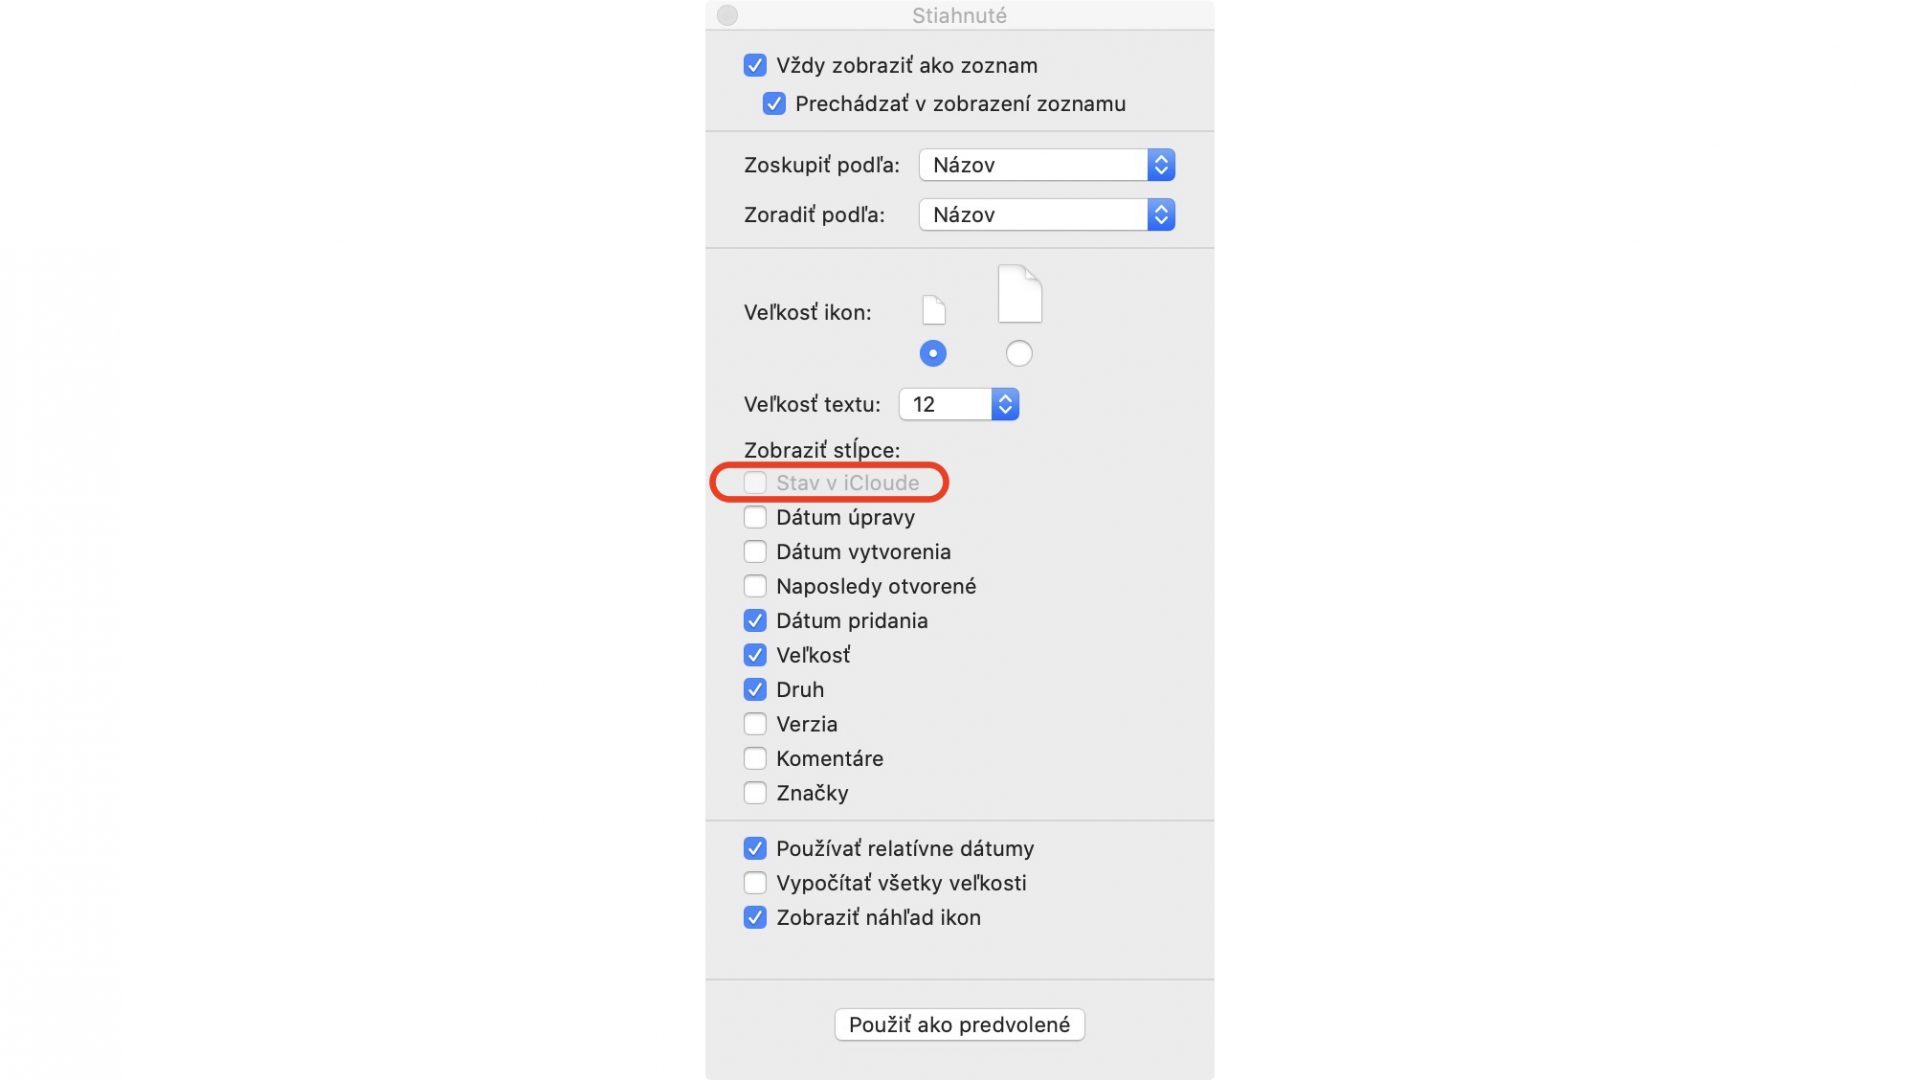Image resolution: width=1920 pixels, height=1080 pixels.
Task: Open the Veľkosť textu dropdown showing 12
Action: 959,404
